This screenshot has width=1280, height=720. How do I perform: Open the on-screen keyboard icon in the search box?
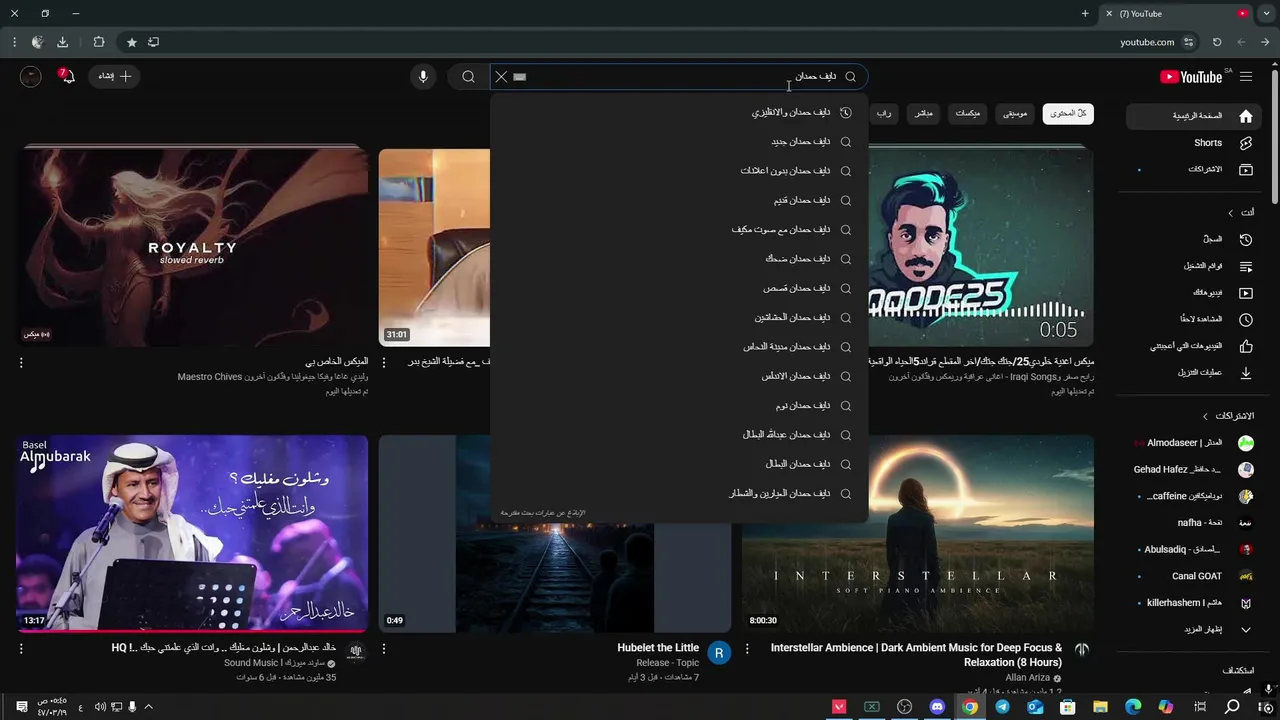519,77
